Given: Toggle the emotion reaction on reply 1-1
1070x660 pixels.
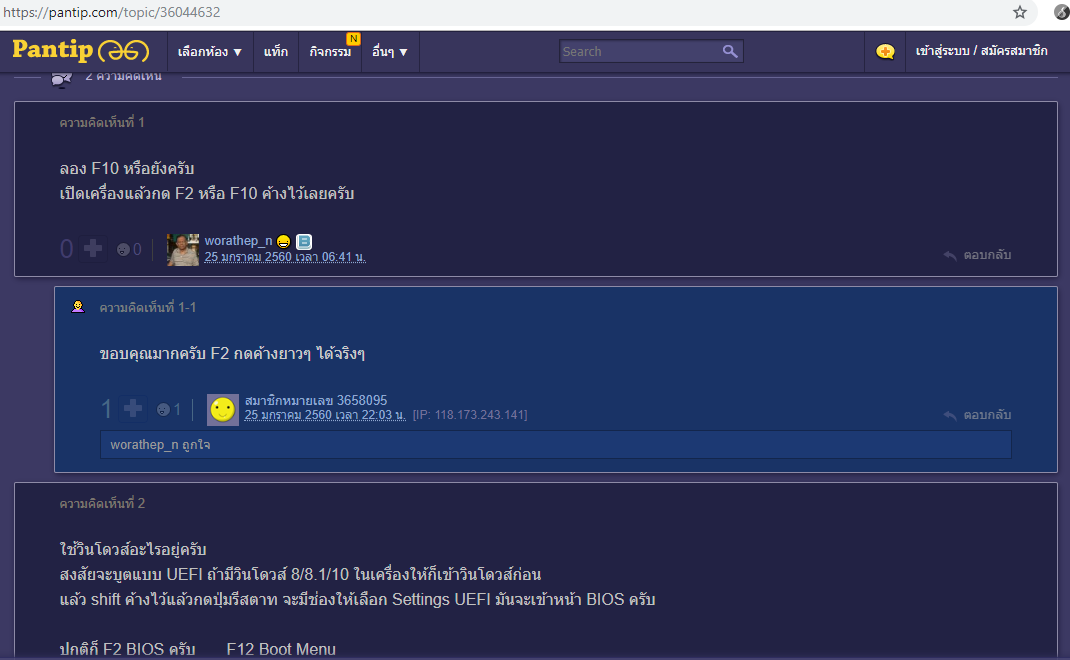Looking at the screenshot, I should pyautogui.click(x=162, y=409).
